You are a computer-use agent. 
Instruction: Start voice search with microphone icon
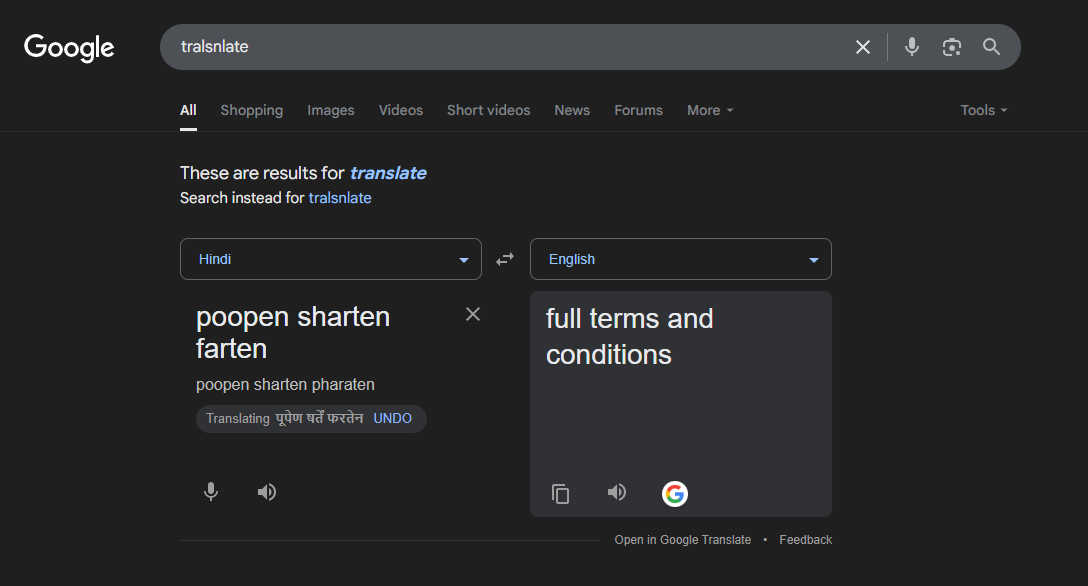912,46
